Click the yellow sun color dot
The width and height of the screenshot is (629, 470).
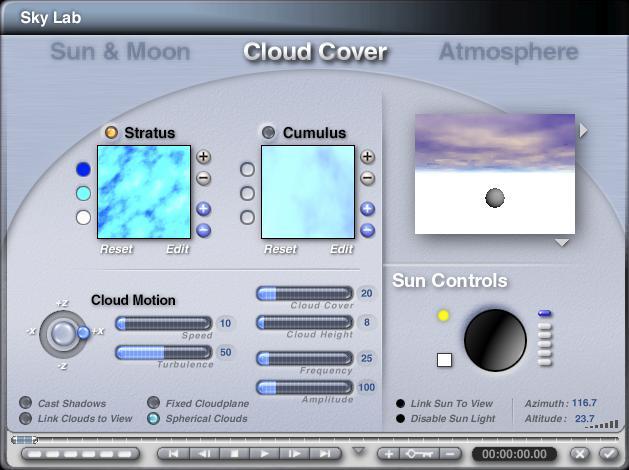pos(443,316)
